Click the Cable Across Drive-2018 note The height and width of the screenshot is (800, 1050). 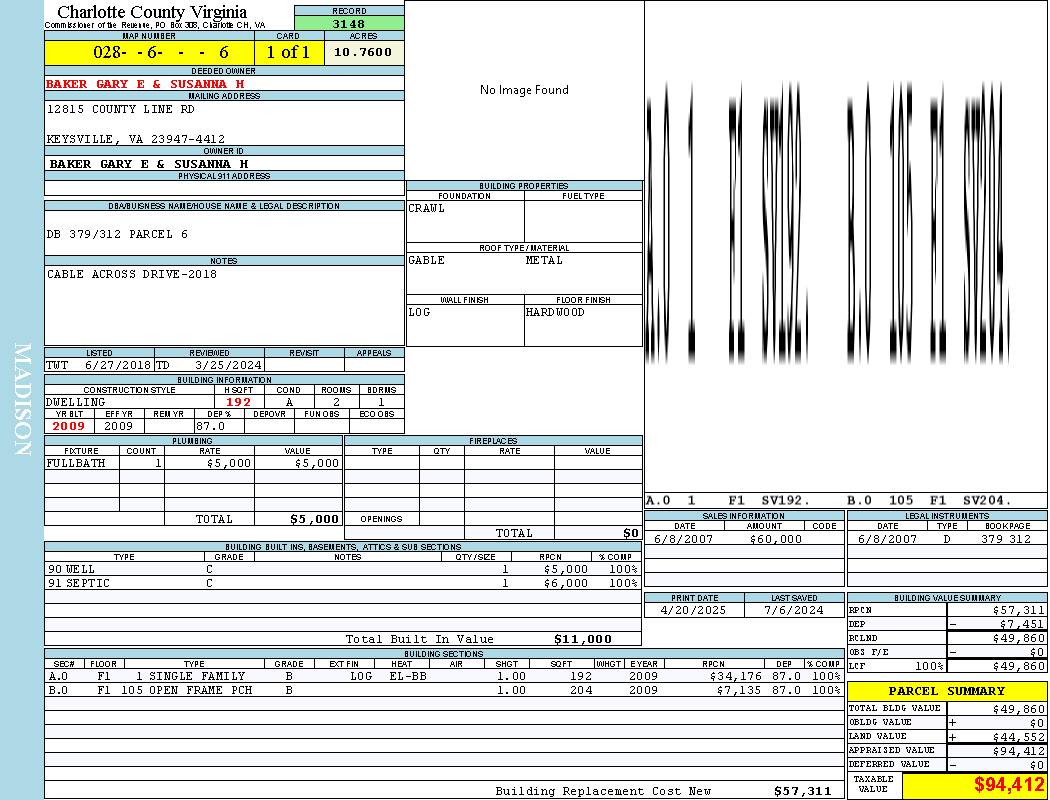coord(131,274)
